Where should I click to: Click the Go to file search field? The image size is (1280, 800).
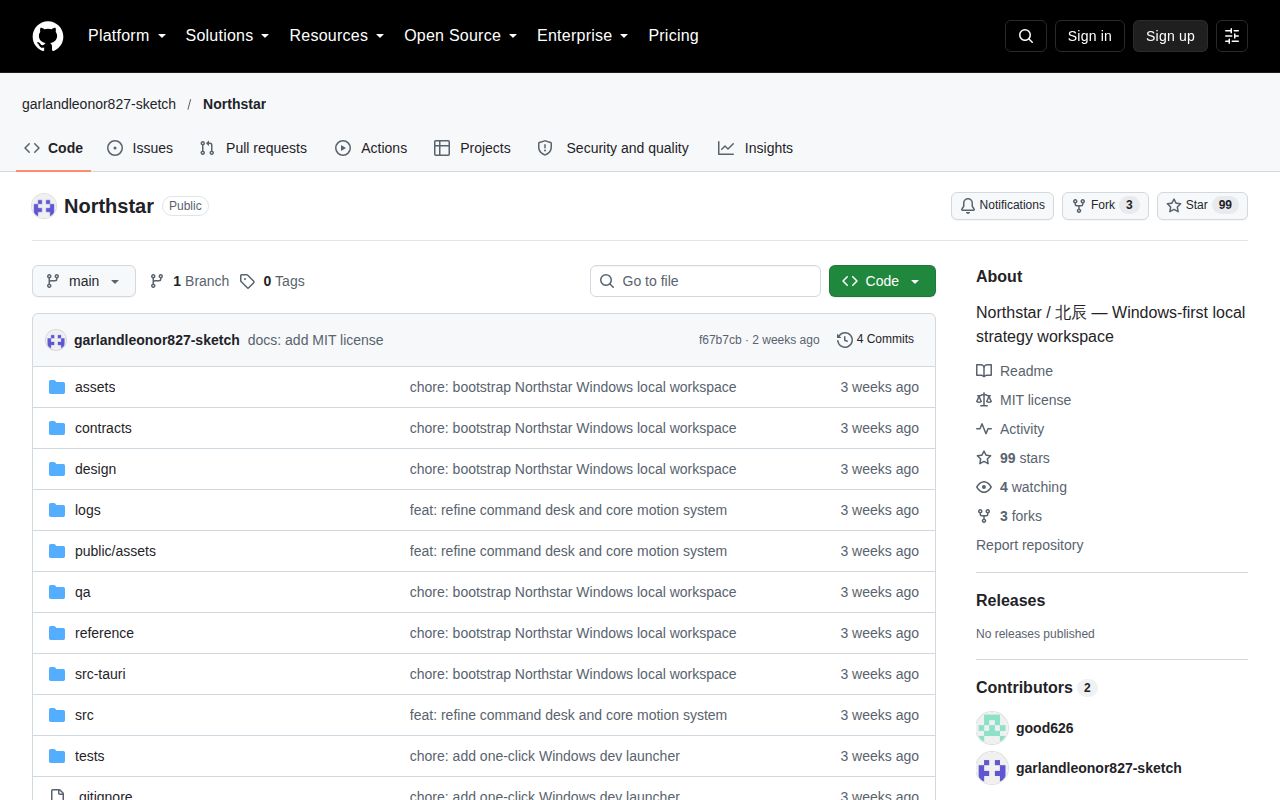click(x=705, y=281)
